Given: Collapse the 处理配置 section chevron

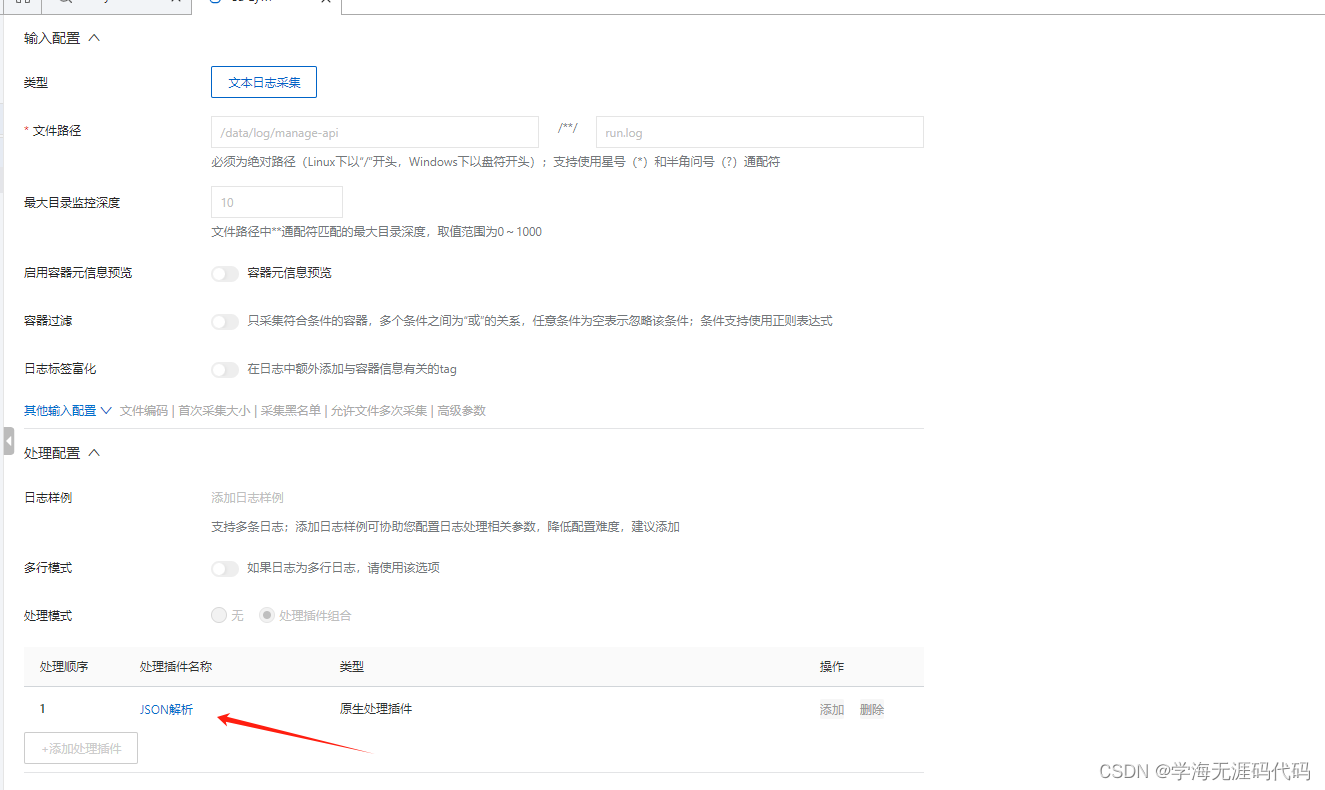Looking at the screenshot, I should pos(94,453).
